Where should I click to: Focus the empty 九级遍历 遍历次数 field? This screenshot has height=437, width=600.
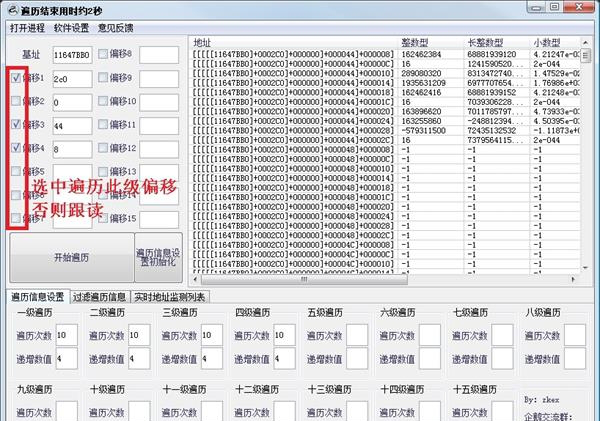[x=67, y=411]
